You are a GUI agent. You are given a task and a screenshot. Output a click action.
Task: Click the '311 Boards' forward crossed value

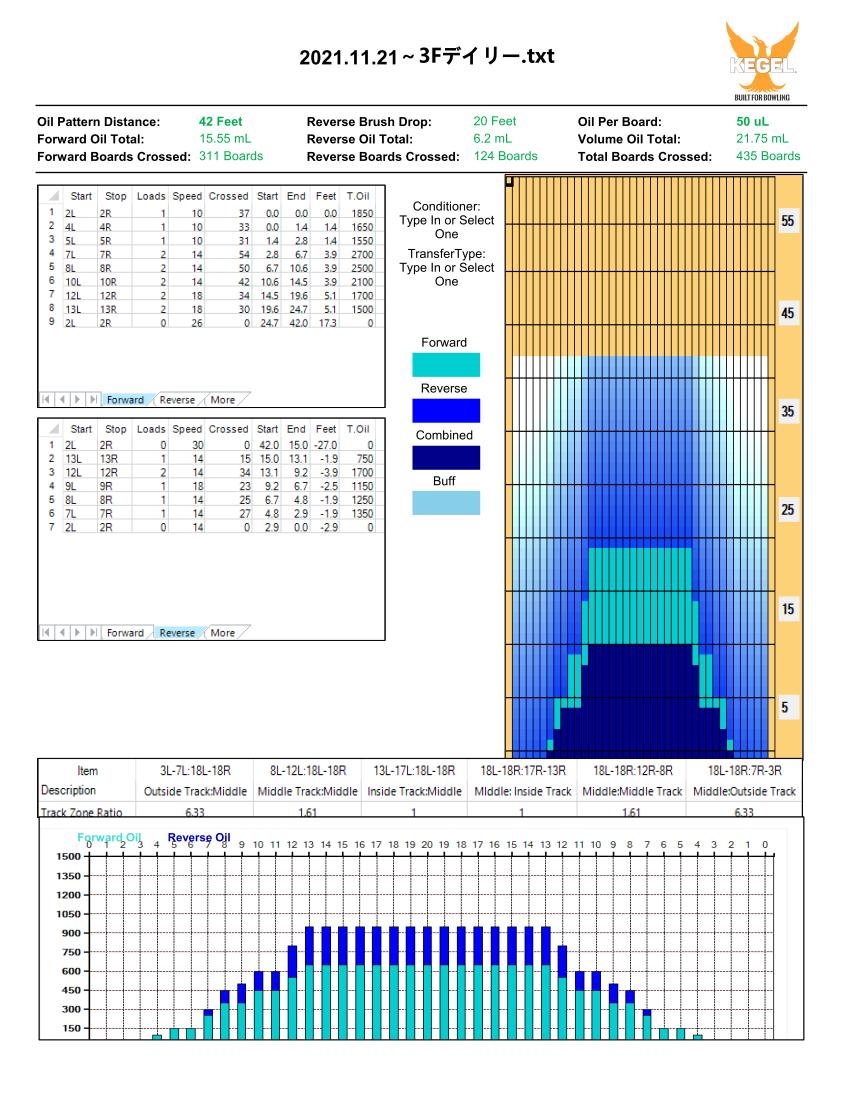[x=231, y=156]
